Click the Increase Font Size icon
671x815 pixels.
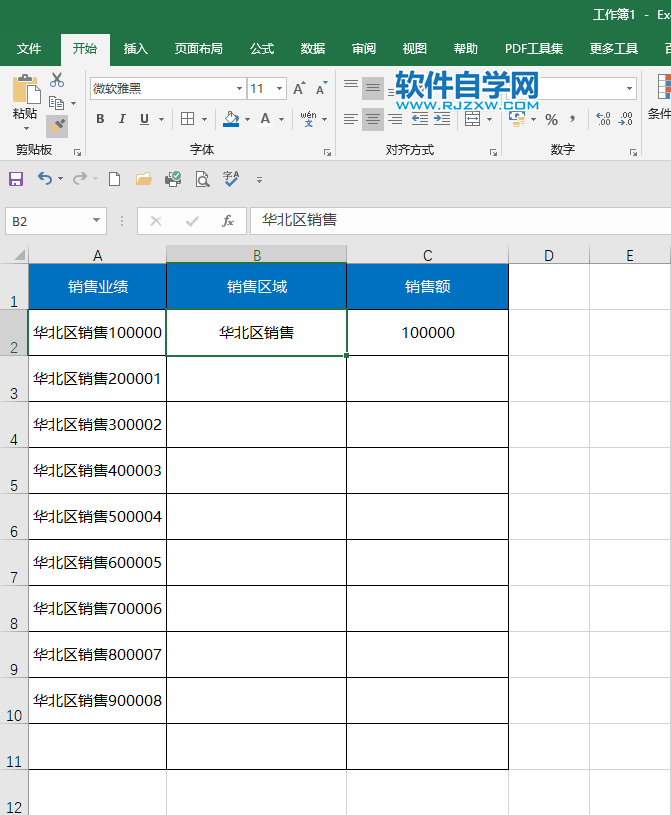(x=300, y=89)
